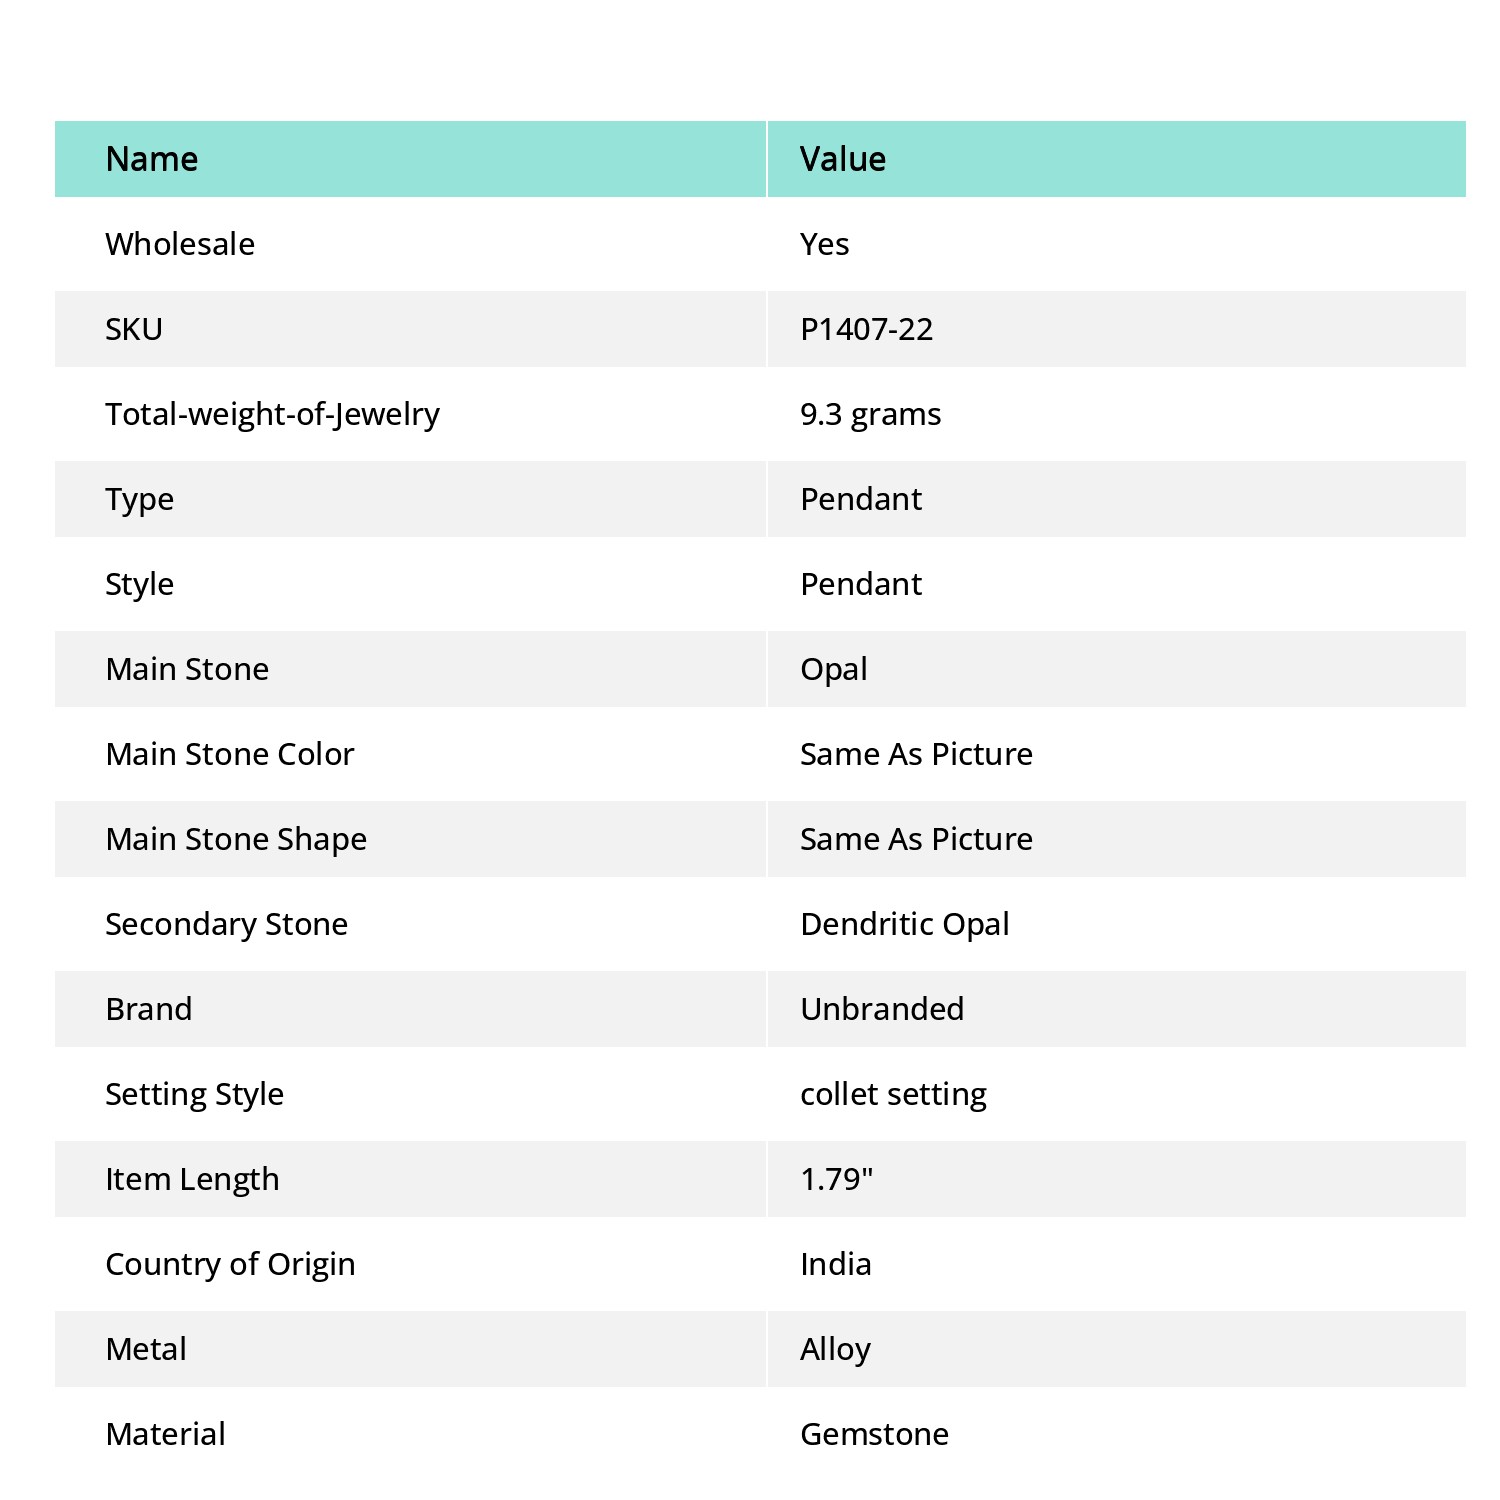Select the Alloy metal value
1500x1500 pixels.
pyautogui.click(x=836, y=1350)
